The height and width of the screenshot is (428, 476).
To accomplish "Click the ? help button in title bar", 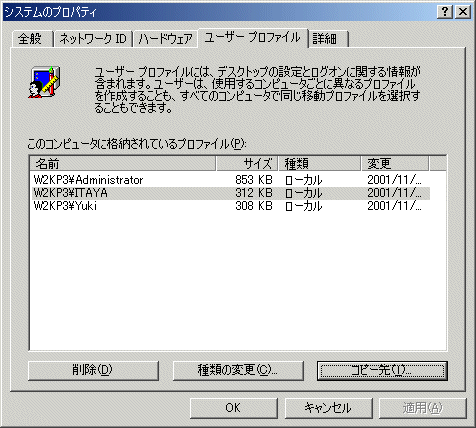I will (445, 12).
